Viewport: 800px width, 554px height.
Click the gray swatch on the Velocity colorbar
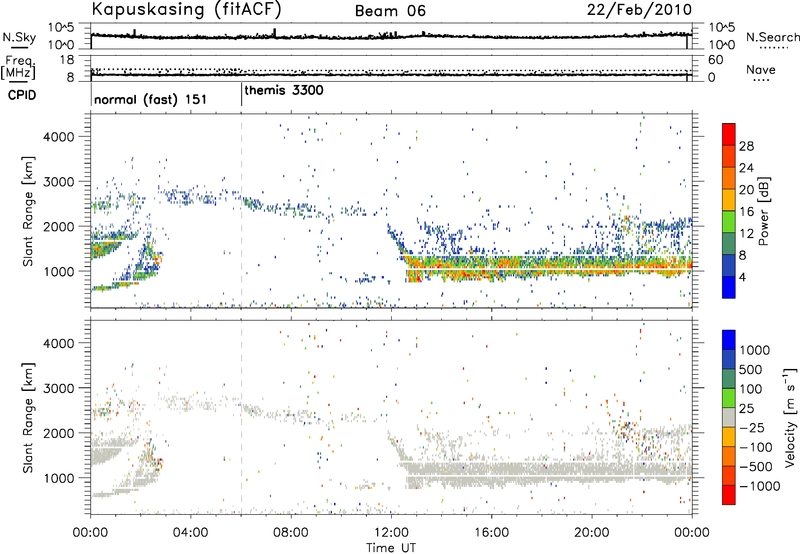point(729,417)
